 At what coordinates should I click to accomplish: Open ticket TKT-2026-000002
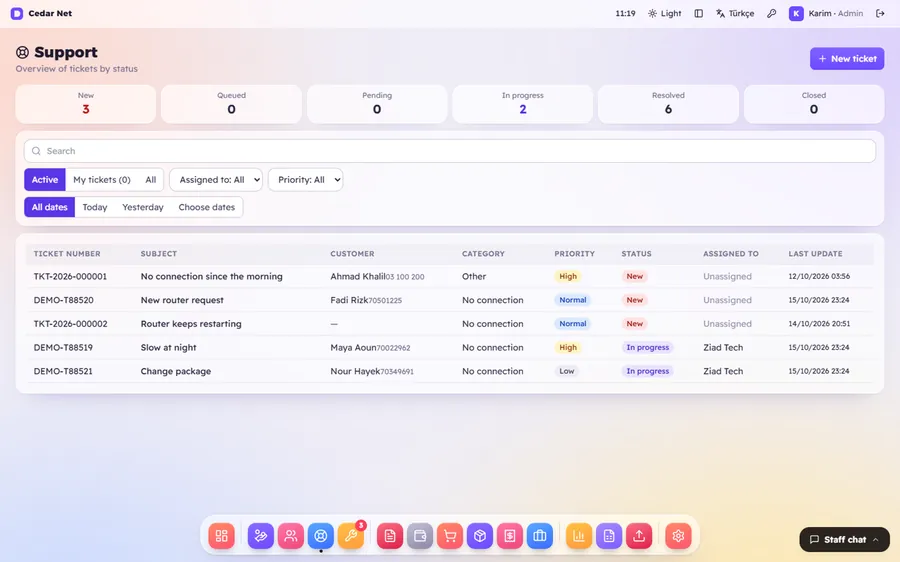[71, 324]
